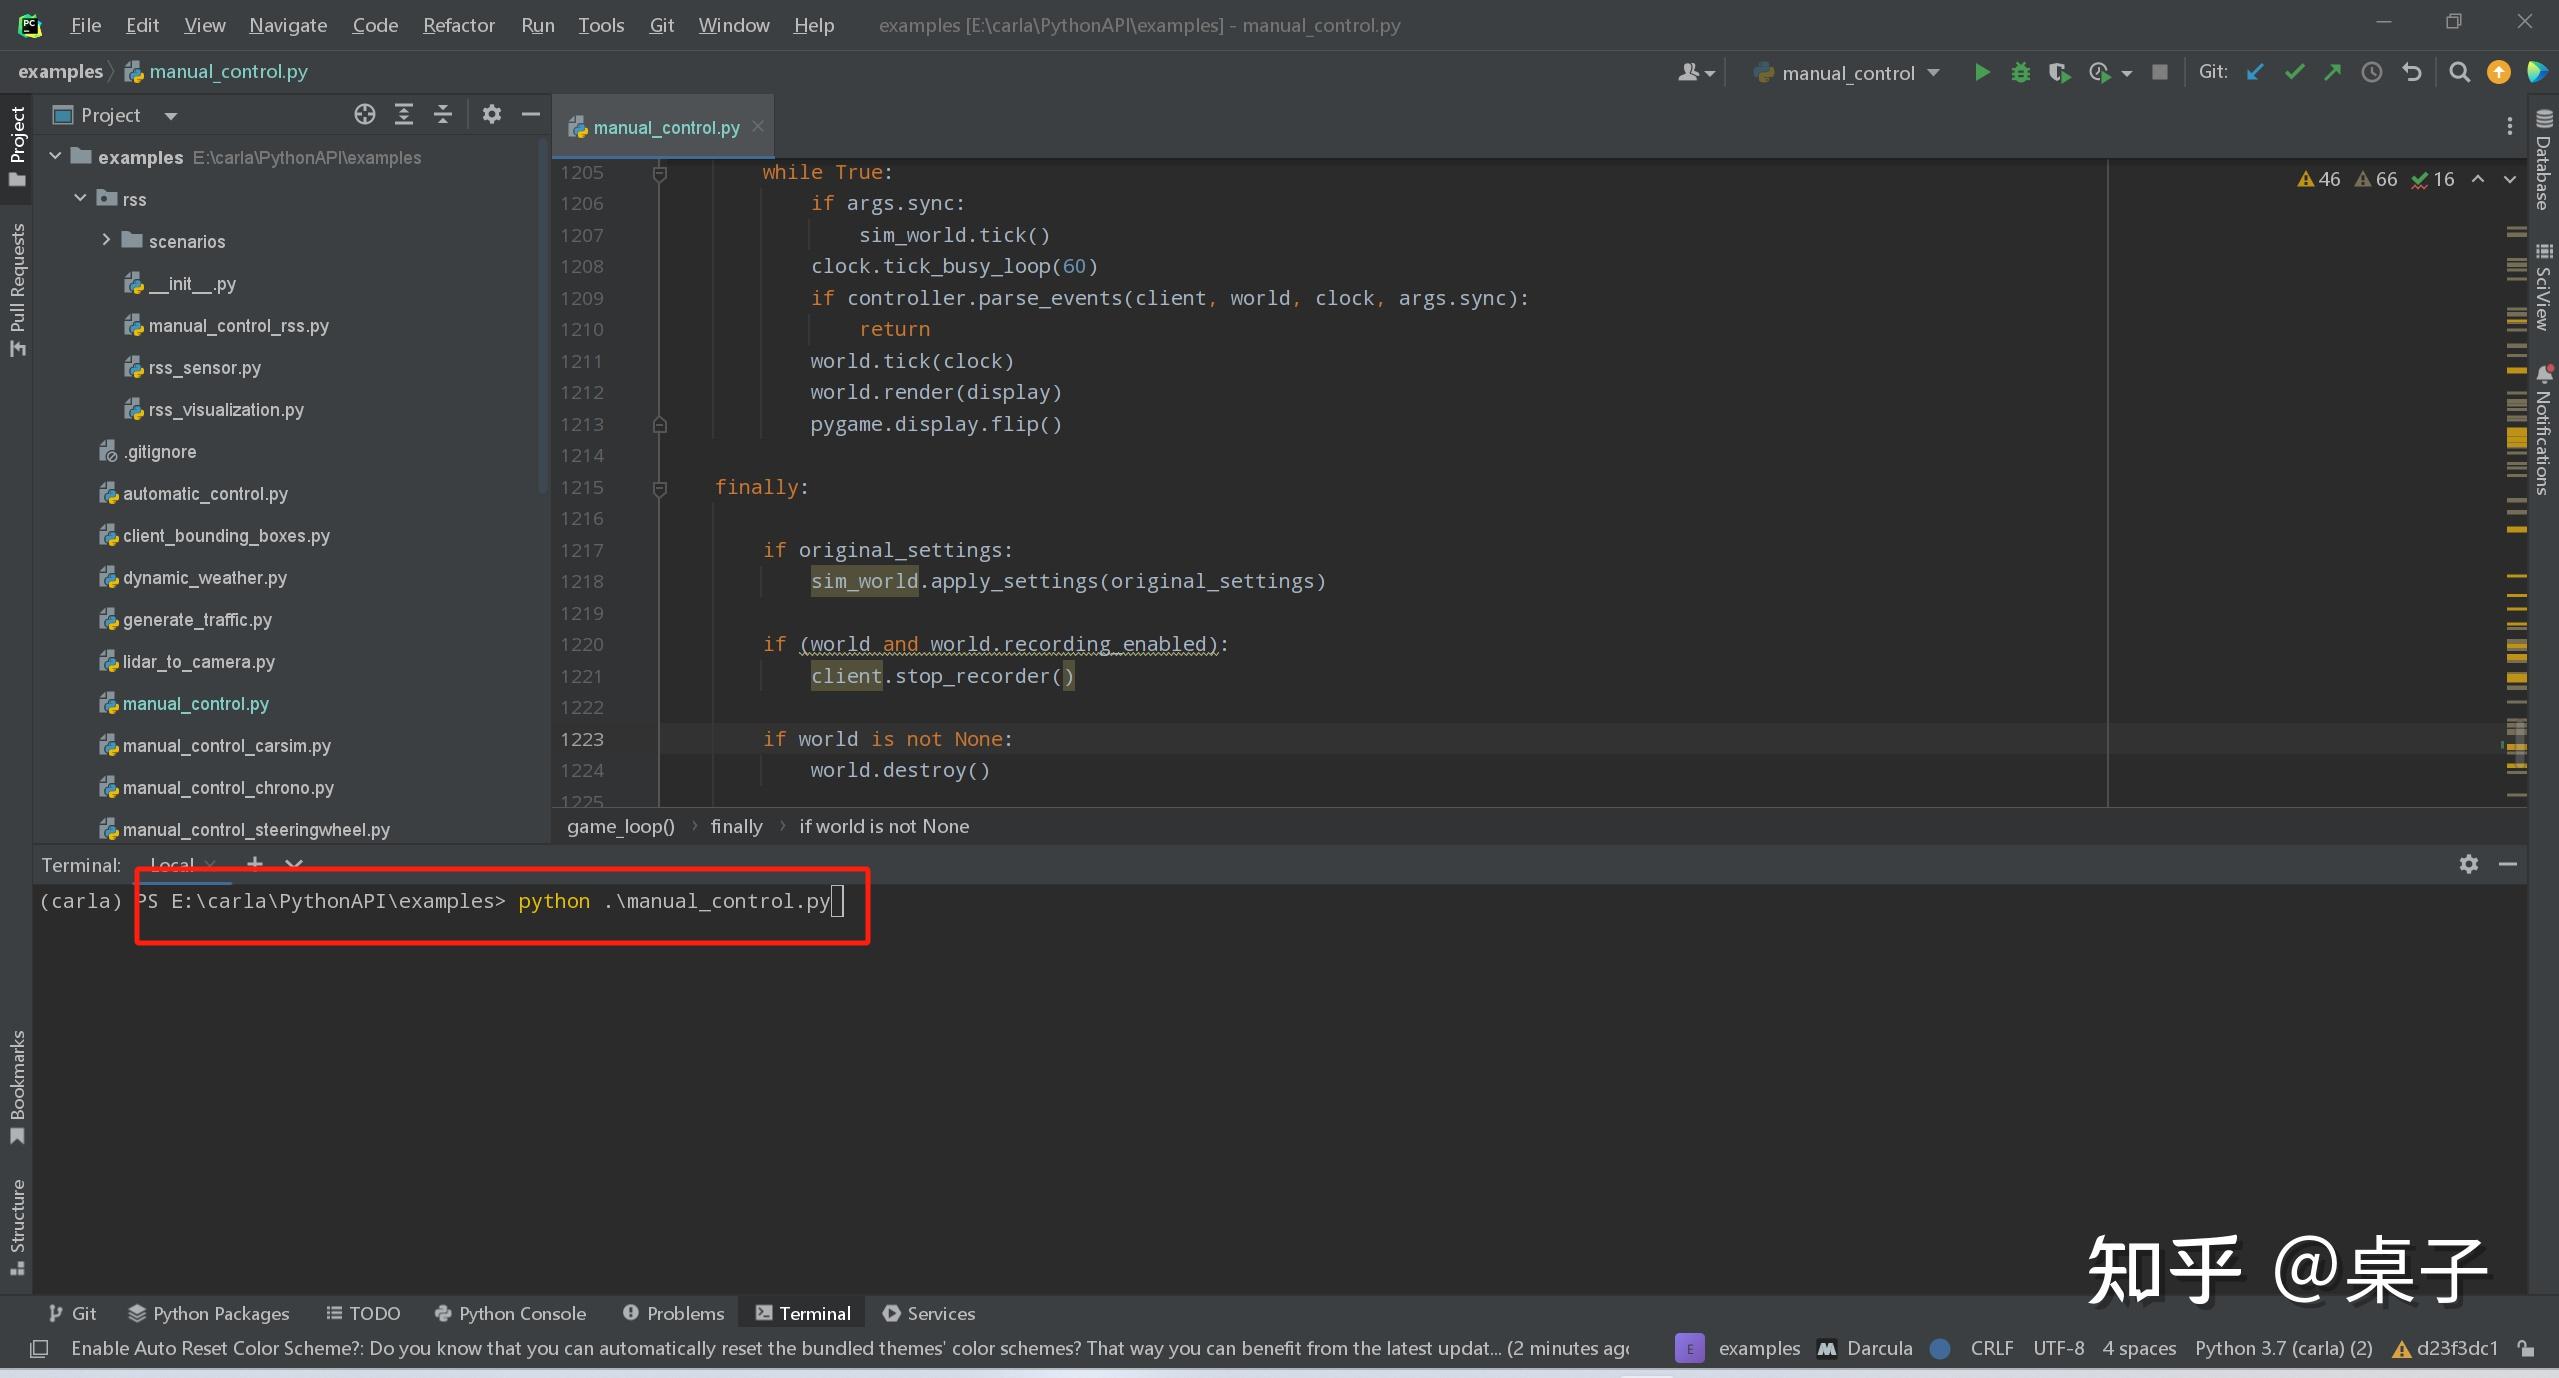Open the Refactor menu

click(458, 25)
